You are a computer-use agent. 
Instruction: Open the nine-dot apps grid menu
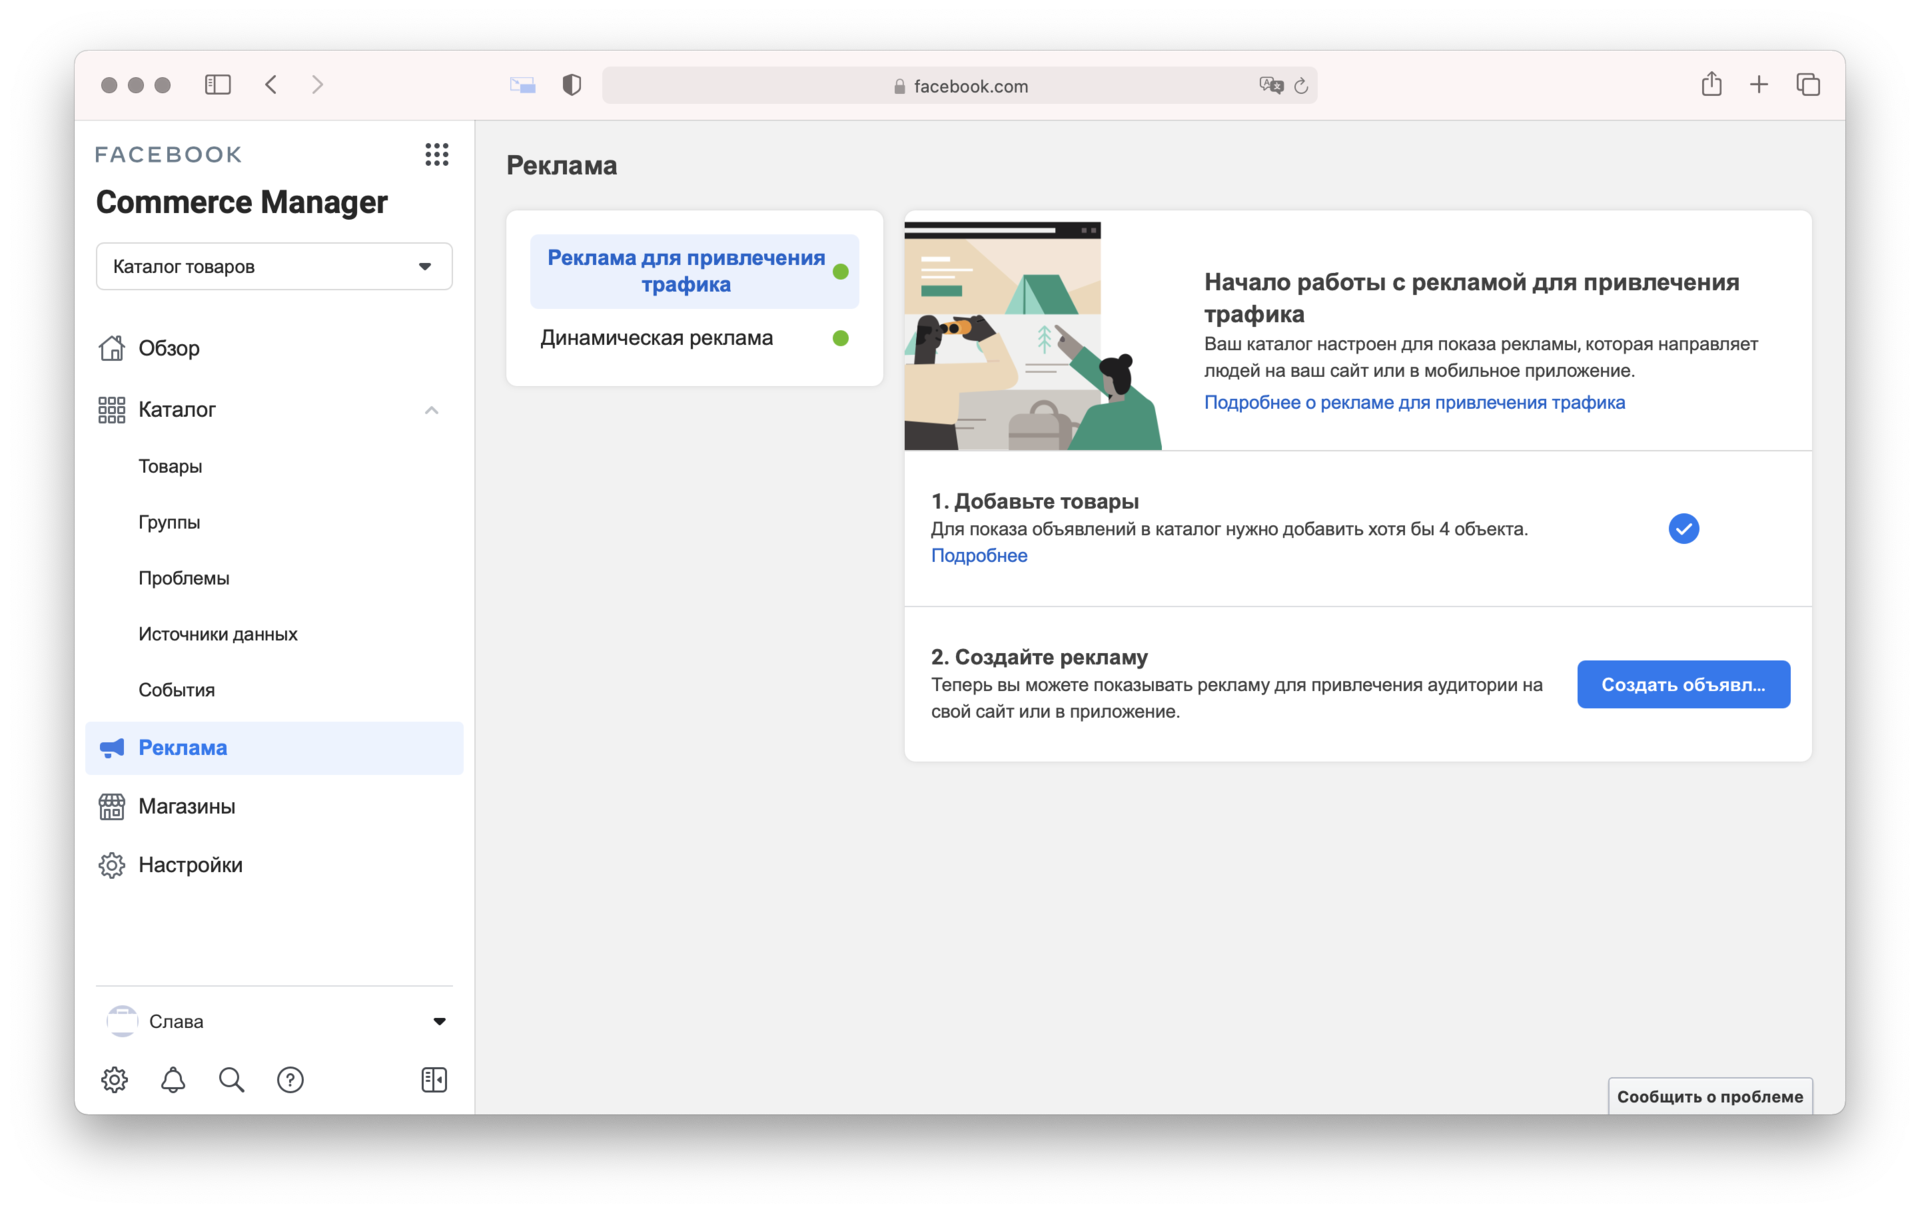(x=436, y=154)
